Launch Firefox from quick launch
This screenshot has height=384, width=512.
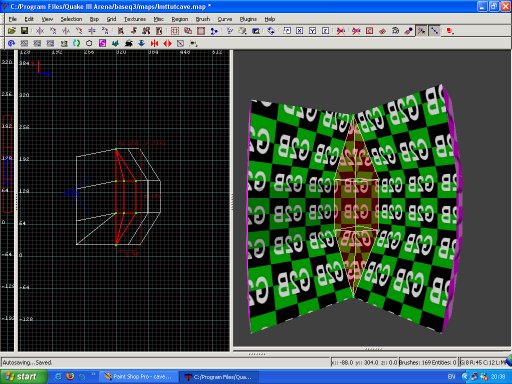(70, 377)
